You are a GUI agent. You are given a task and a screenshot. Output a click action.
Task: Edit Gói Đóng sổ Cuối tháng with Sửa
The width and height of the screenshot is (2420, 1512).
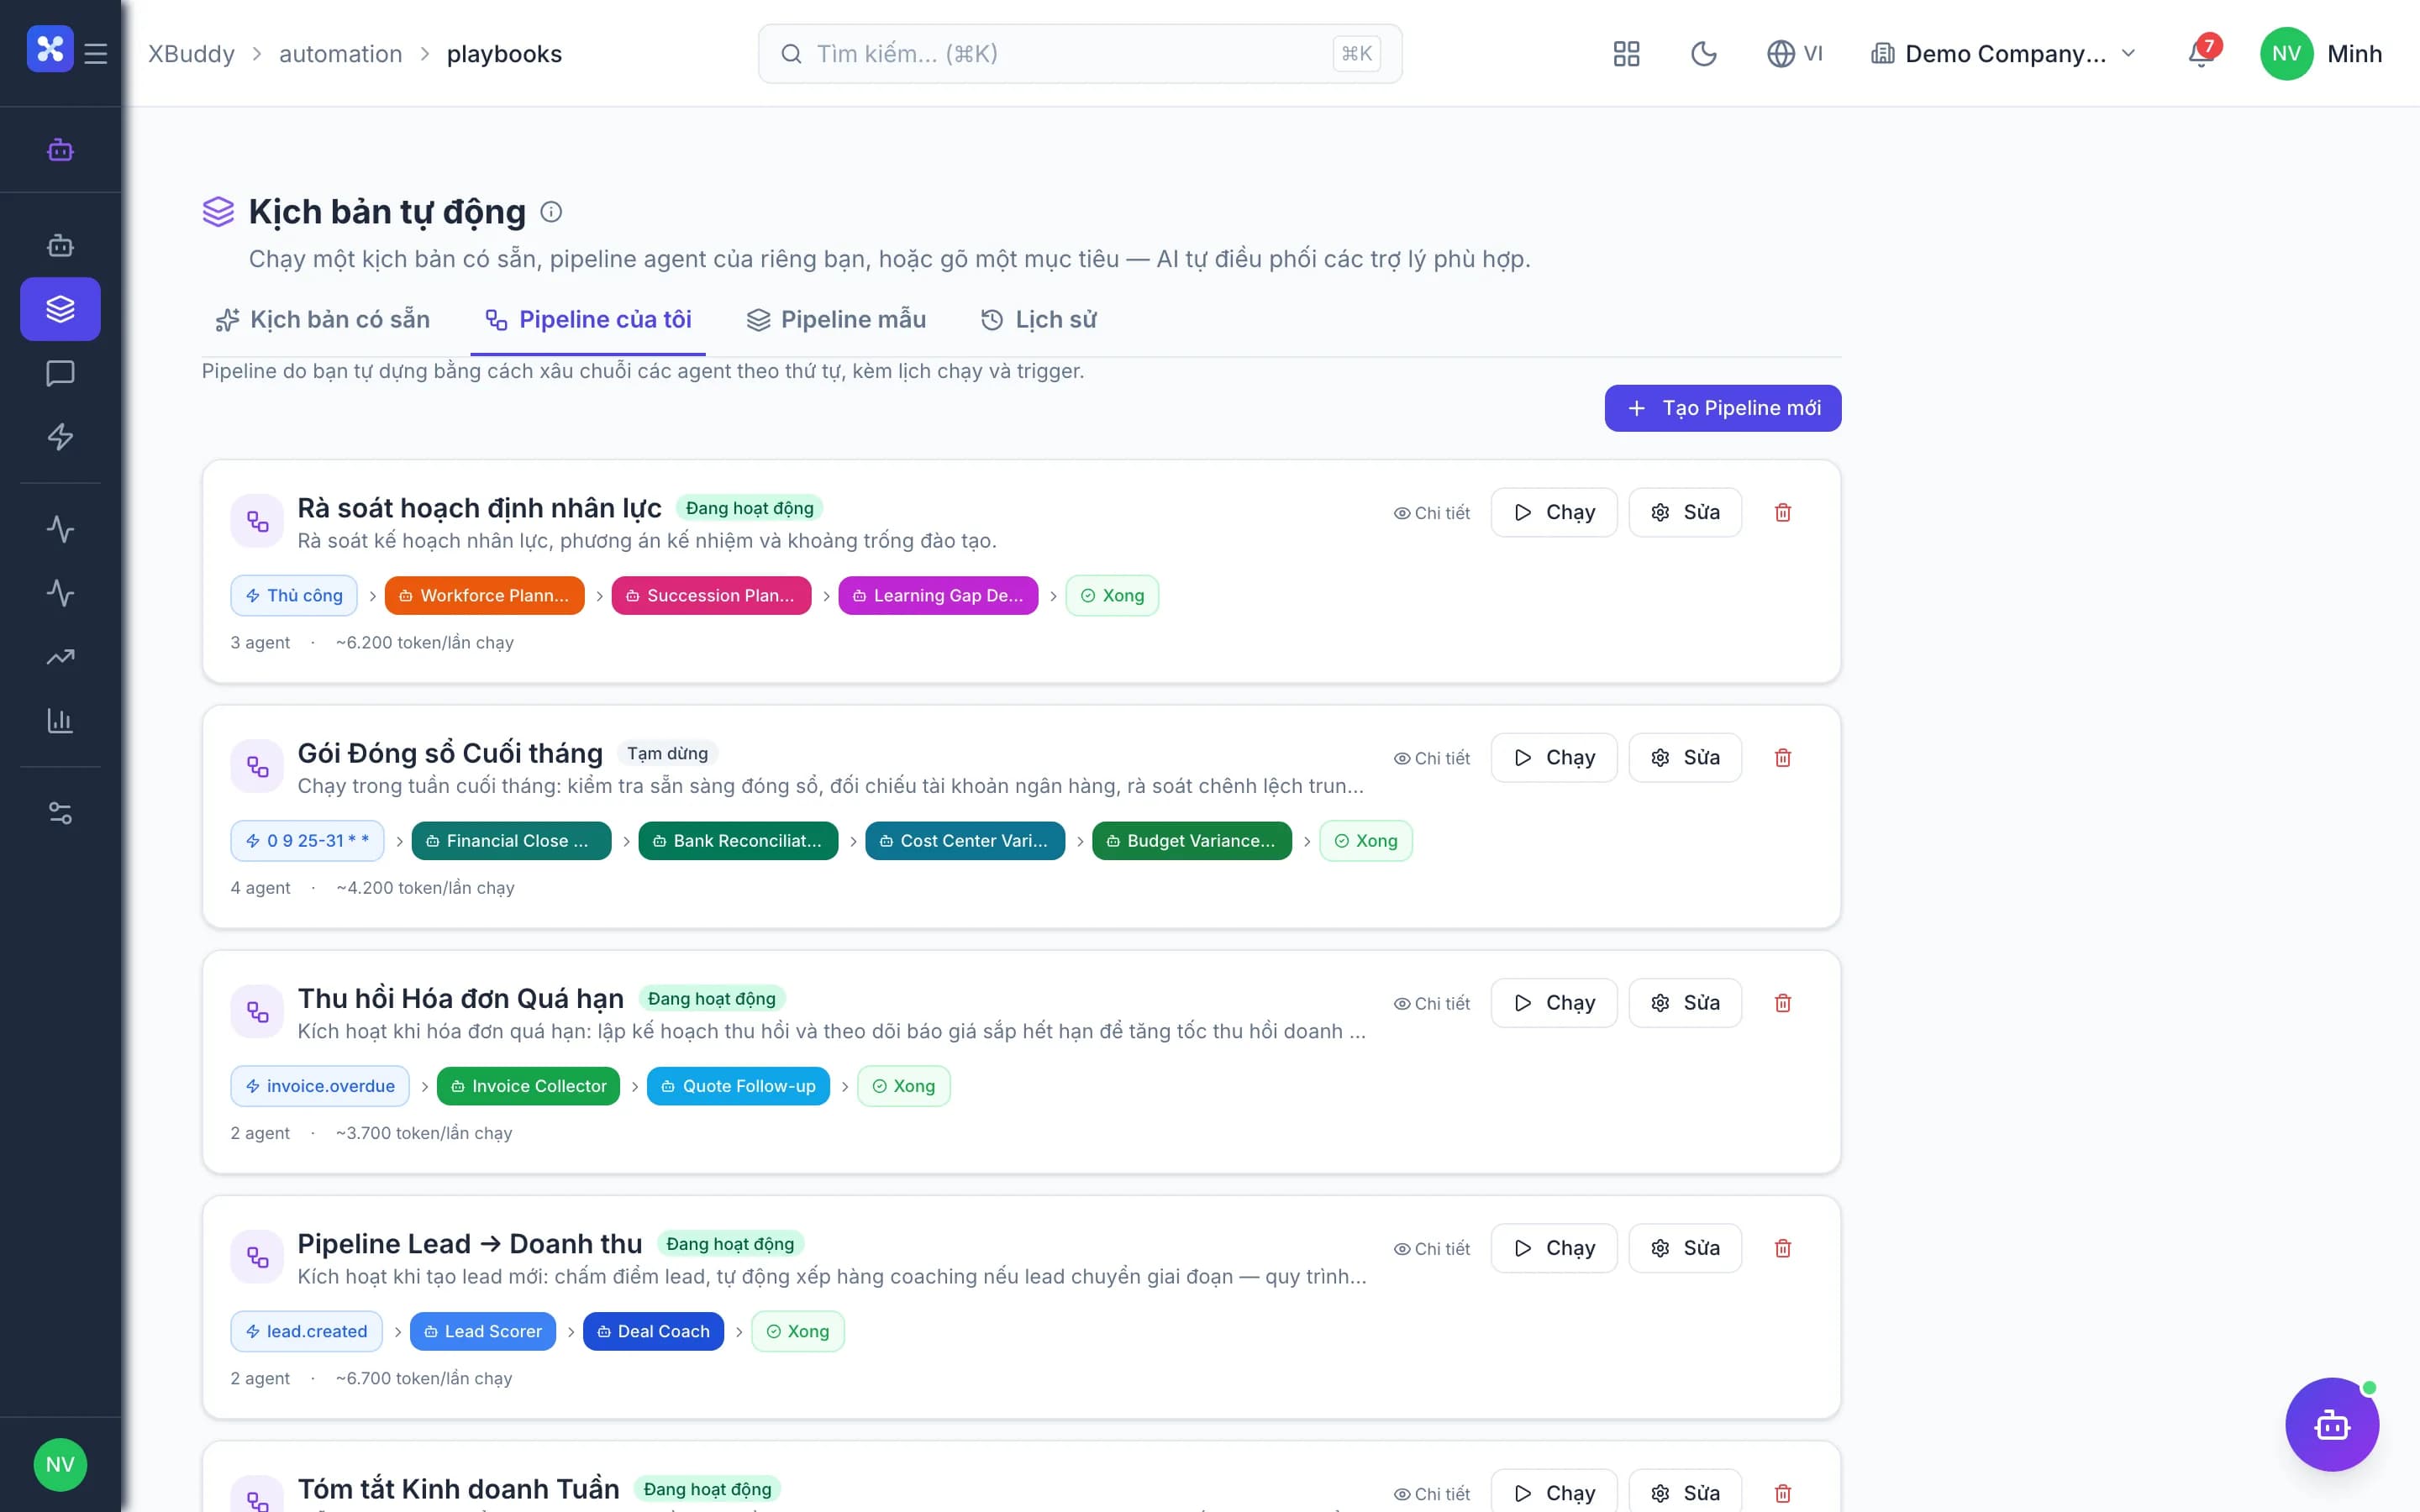[x=1685, y=758]
